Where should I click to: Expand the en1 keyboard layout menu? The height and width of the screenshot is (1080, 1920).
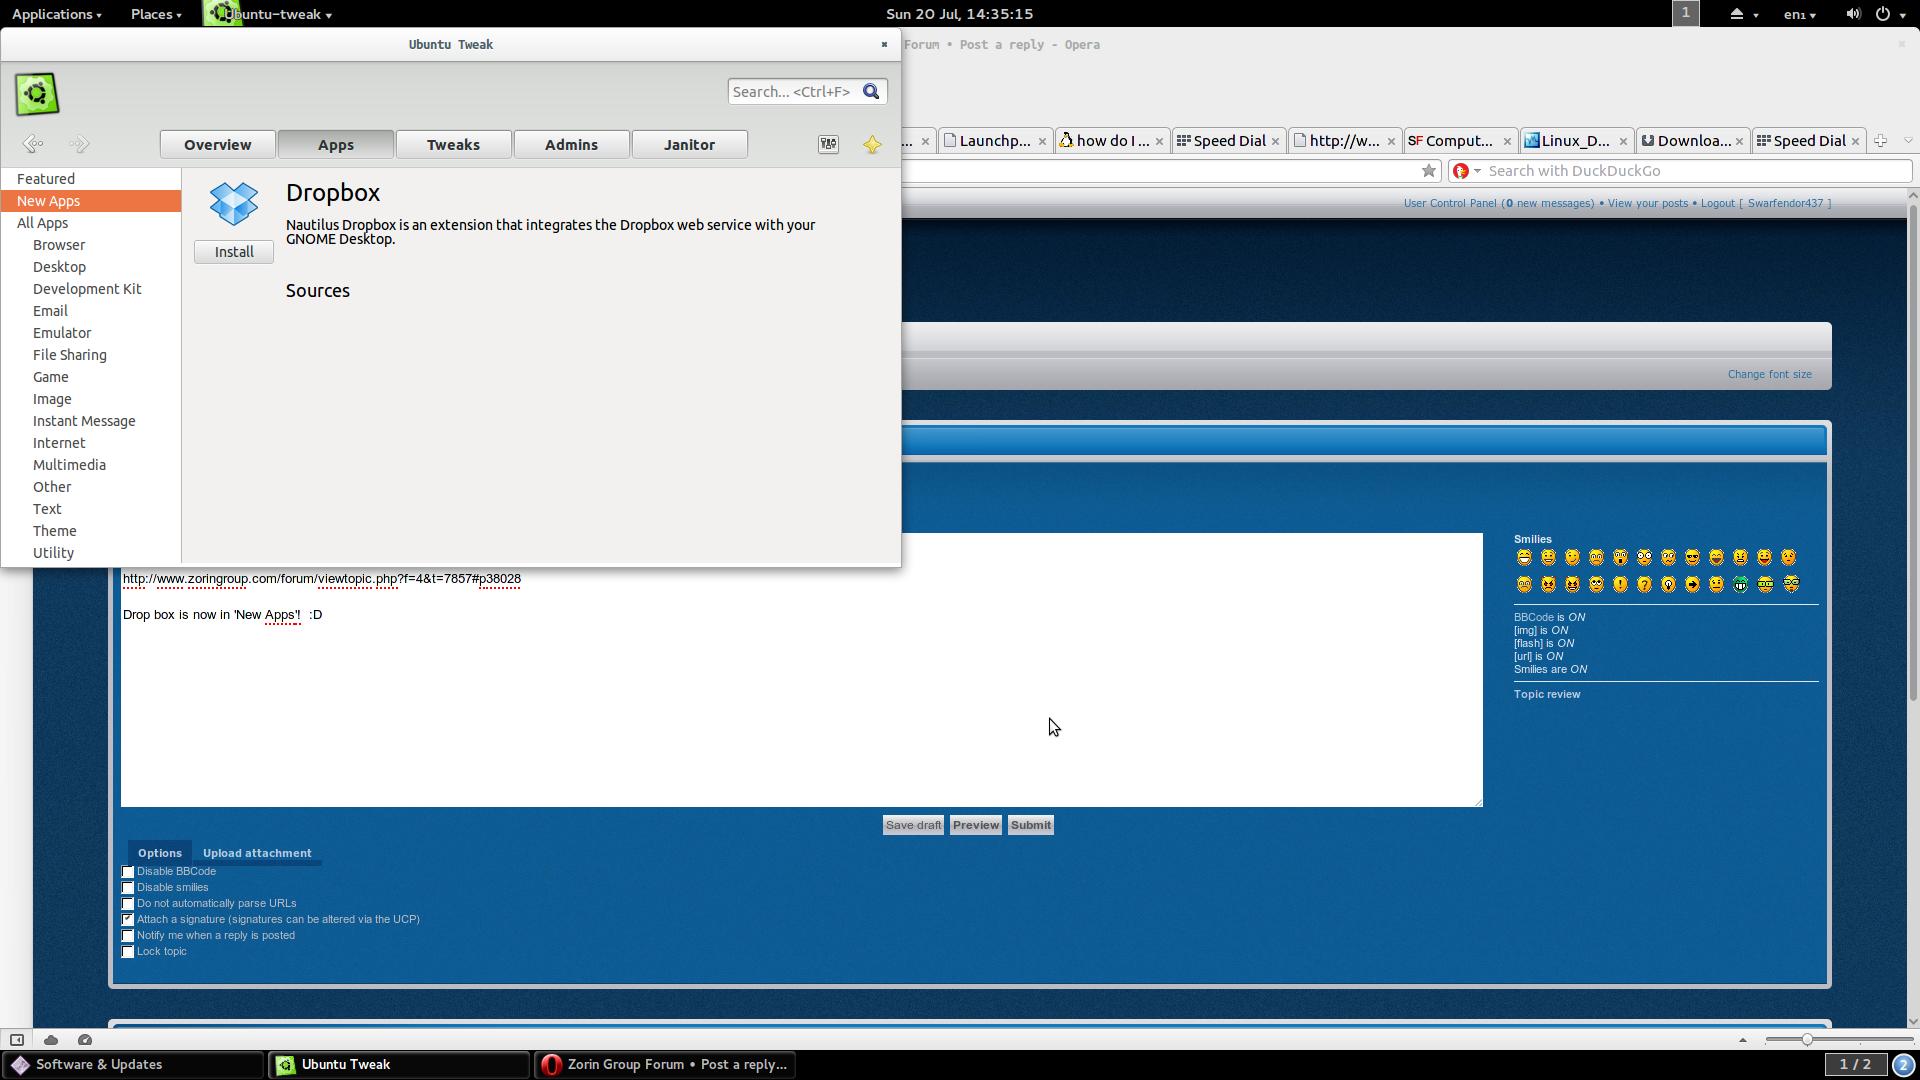(x=1799, y=14)
